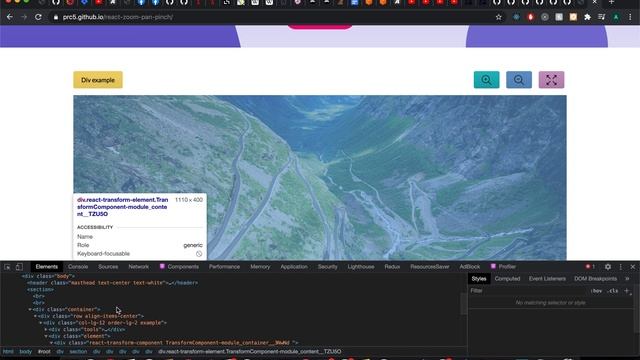The image size is (640, 360).
Task: Close the DevTools panel
Action: (633, 267)
